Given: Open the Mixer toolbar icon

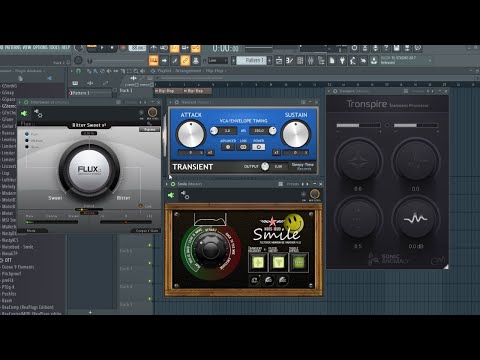Looking at the screenshot, I should [311, 60].
